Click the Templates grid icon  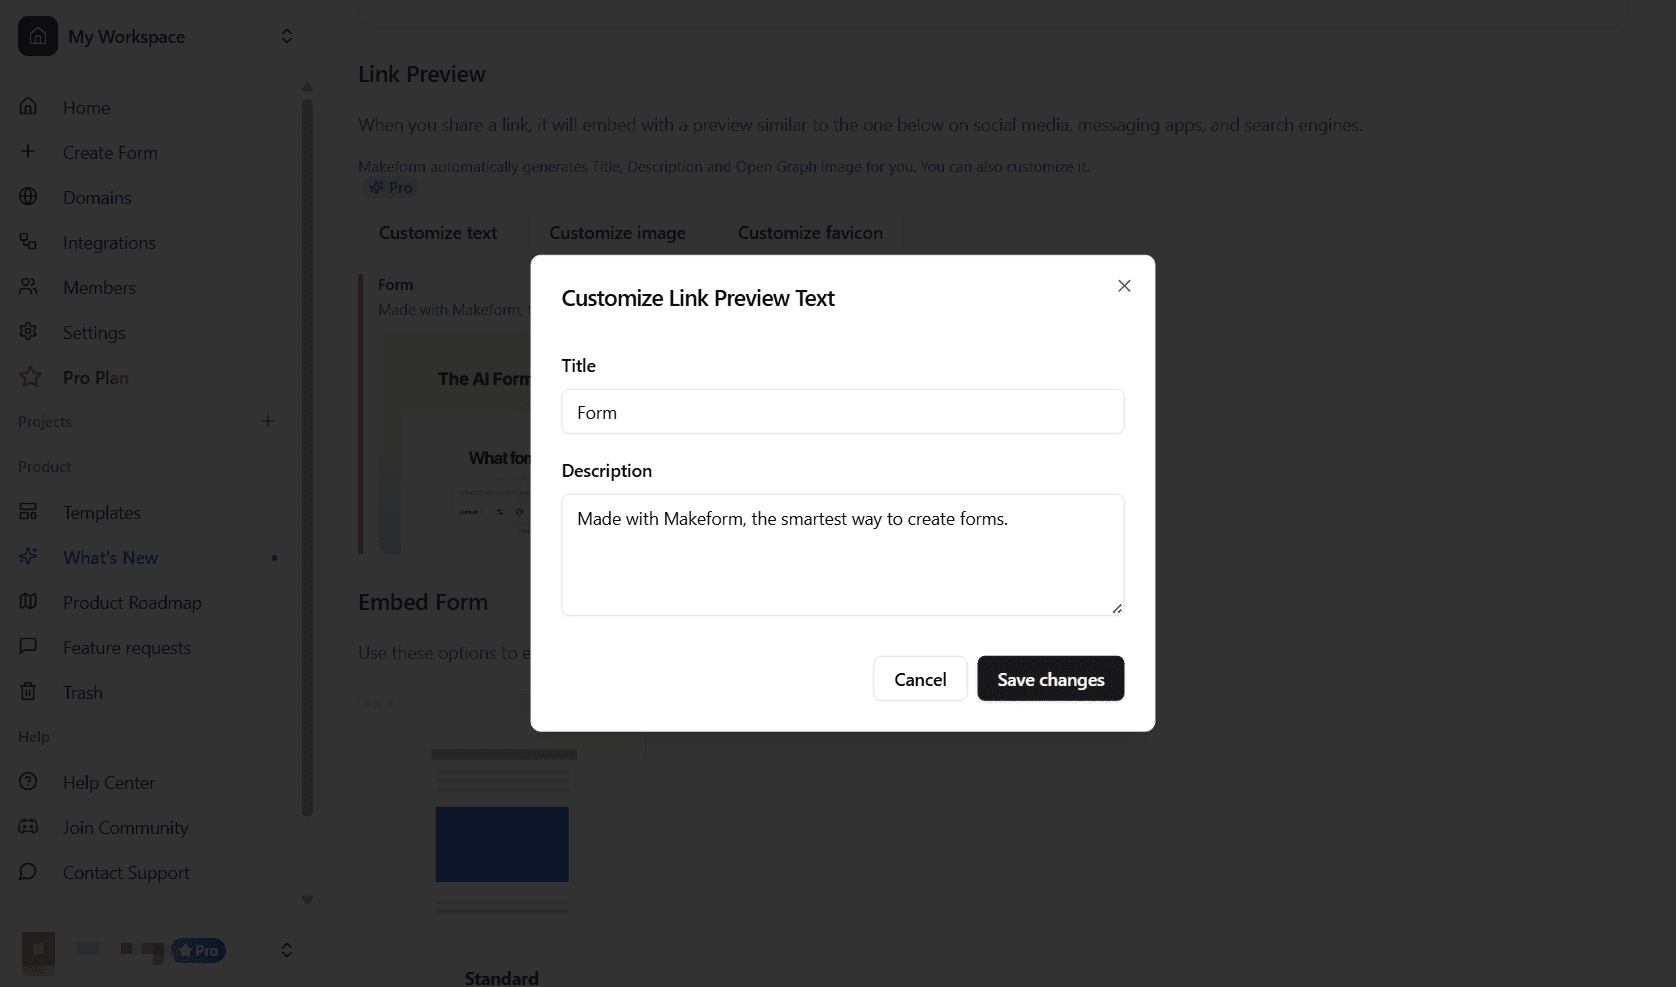tap(28, 511)
